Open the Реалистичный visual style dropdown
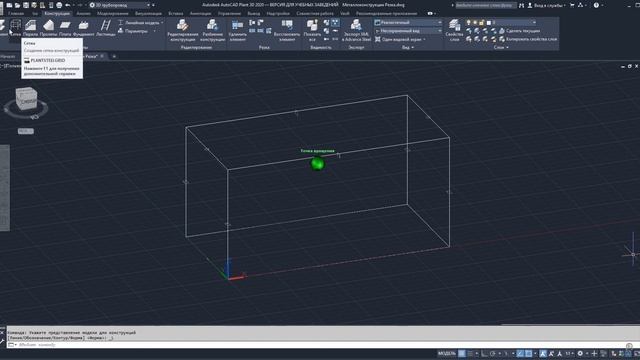The height and width of the screenshot is (360, 640). (408, 22)
